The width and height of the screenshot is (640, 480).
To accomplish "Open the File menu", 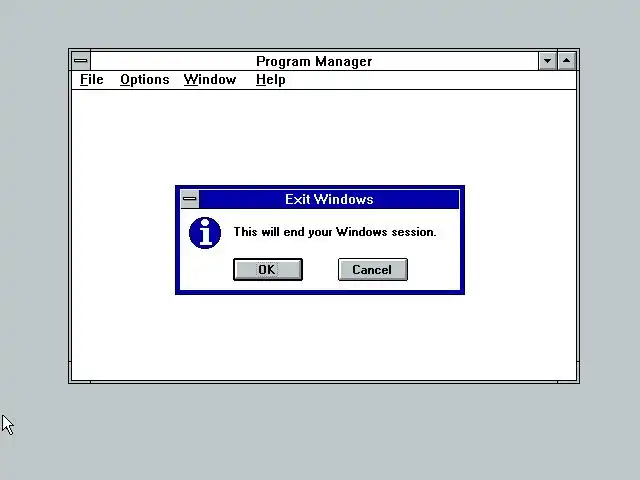I will [91, 80].
